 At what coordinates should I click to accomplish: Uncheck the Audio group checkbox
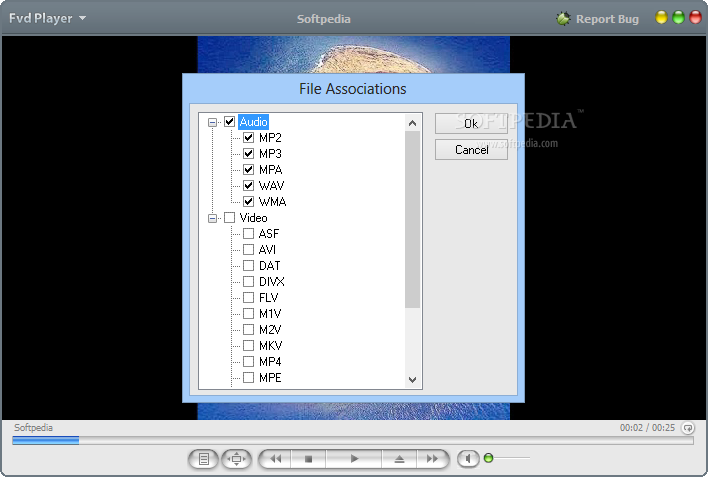229,122
